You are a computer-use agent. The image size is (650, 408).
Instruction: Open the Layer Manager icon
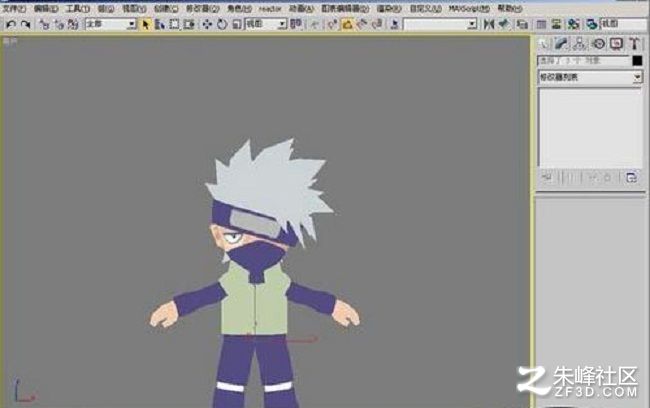(x=522, y=24)
